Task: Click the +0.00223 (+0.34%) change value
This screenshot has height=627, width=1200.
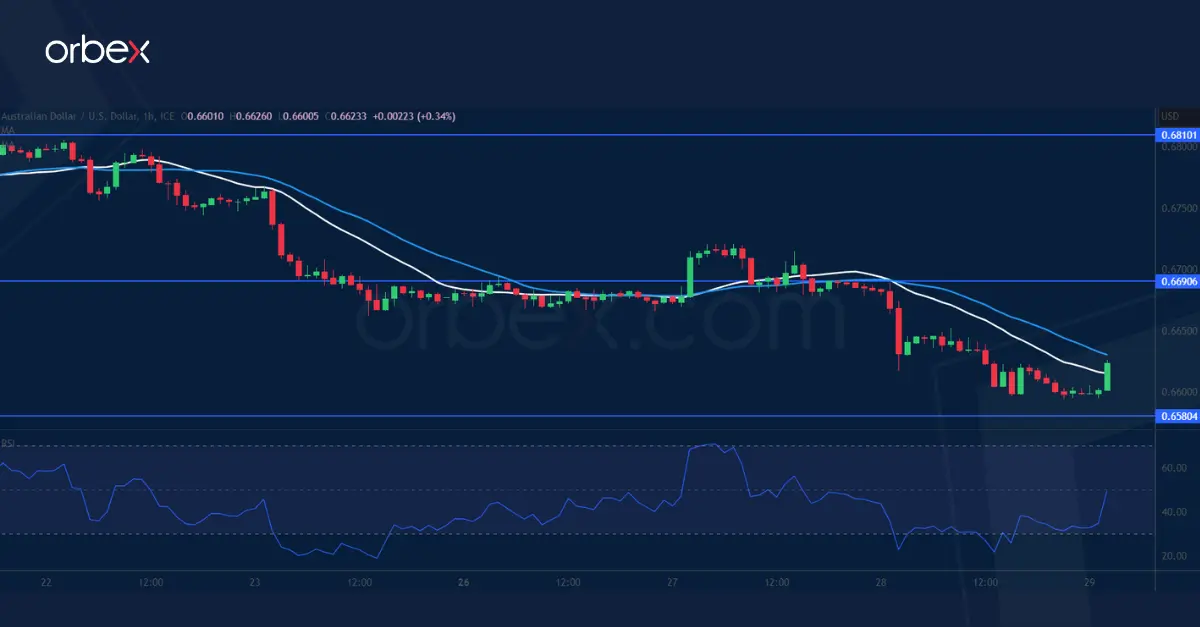Action: pos(414,117)
